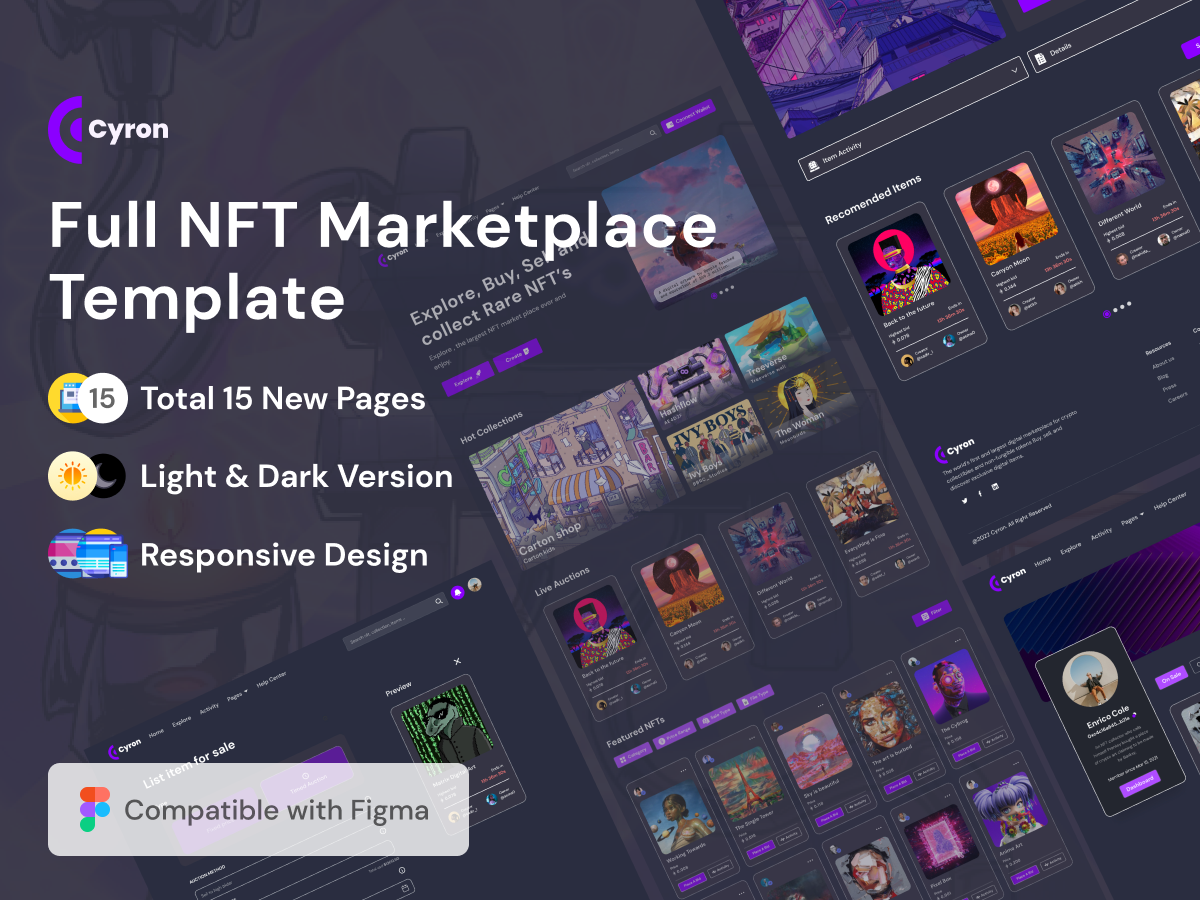Click the calendar icon in auction form
Screen dimensions: 1200x900
pyautogui.click(x=404, y=886)
